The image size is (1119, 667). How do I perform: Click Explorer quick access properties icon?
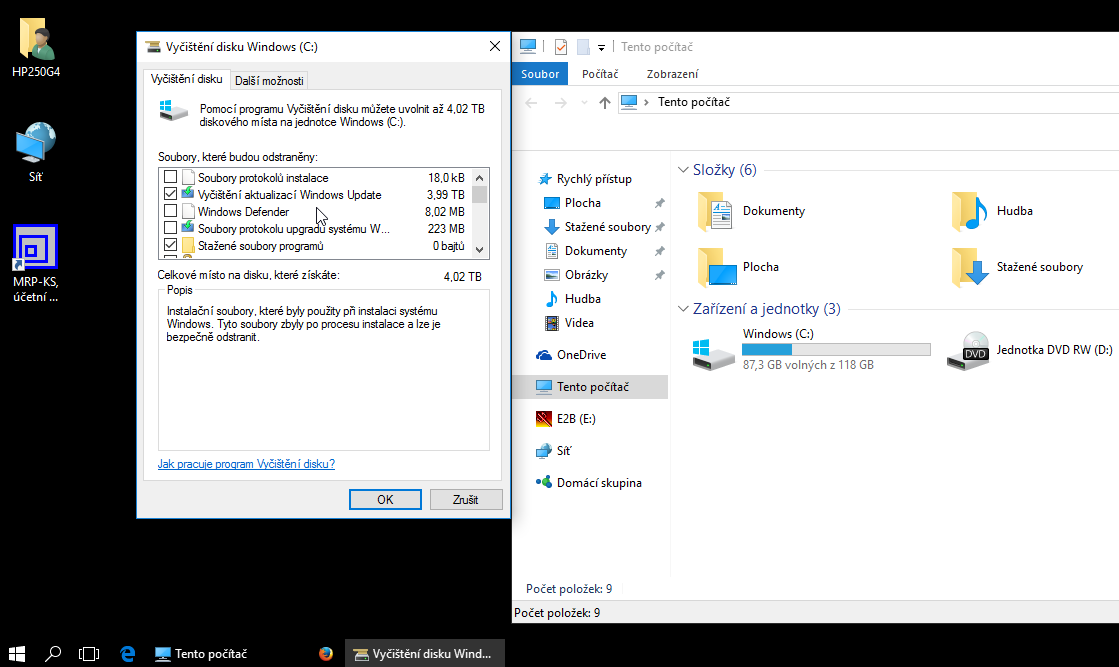click(561, 47)
